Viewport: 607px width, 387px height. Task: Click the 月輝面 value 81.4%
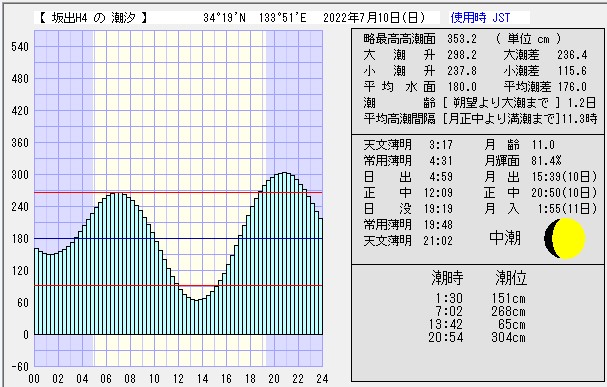[546, 161]
